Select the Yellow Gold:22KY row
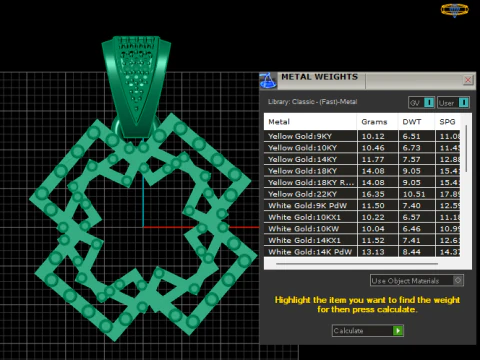Screen dimensions: 480x360 (362, 194)
